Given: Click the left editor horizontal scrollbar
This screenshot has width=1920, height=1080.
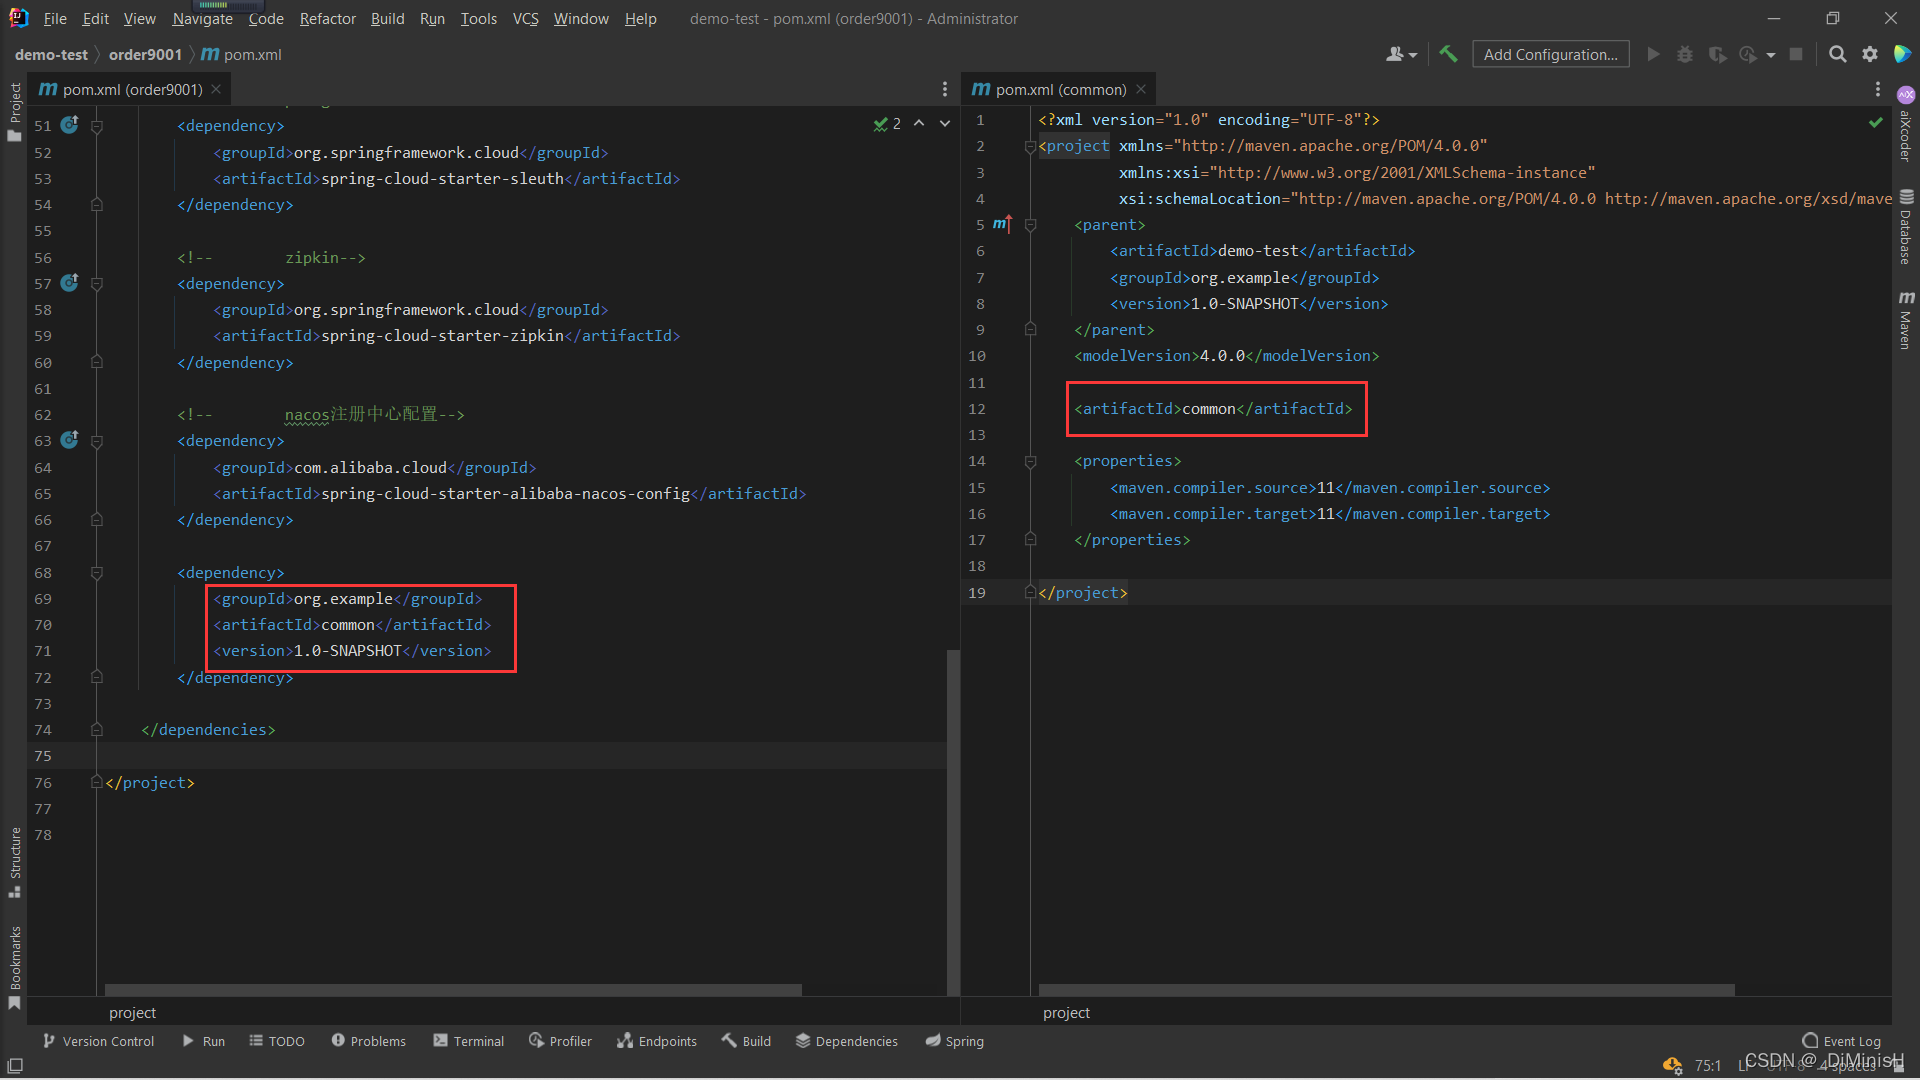Looking at the screenshot, I should point(453,990).
